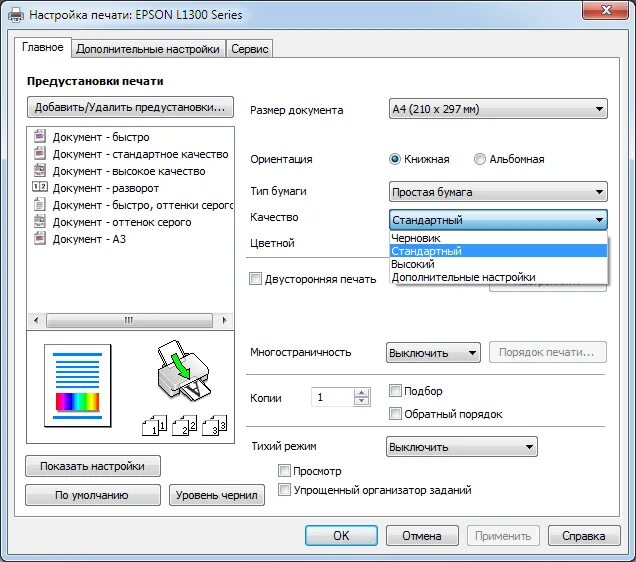The image size is (636, 562).
Task: Open Справка help button
Action: click(584, 536)
